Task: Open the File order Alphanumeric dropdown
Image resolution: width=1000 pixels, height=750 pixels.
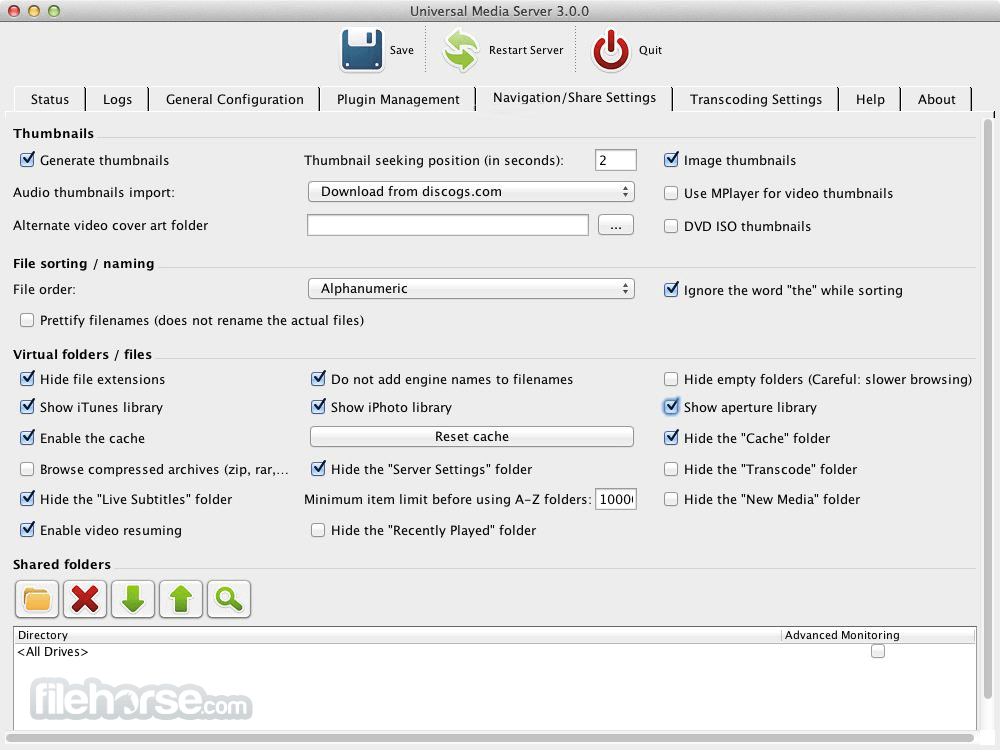Action: (x=471, y=288)
